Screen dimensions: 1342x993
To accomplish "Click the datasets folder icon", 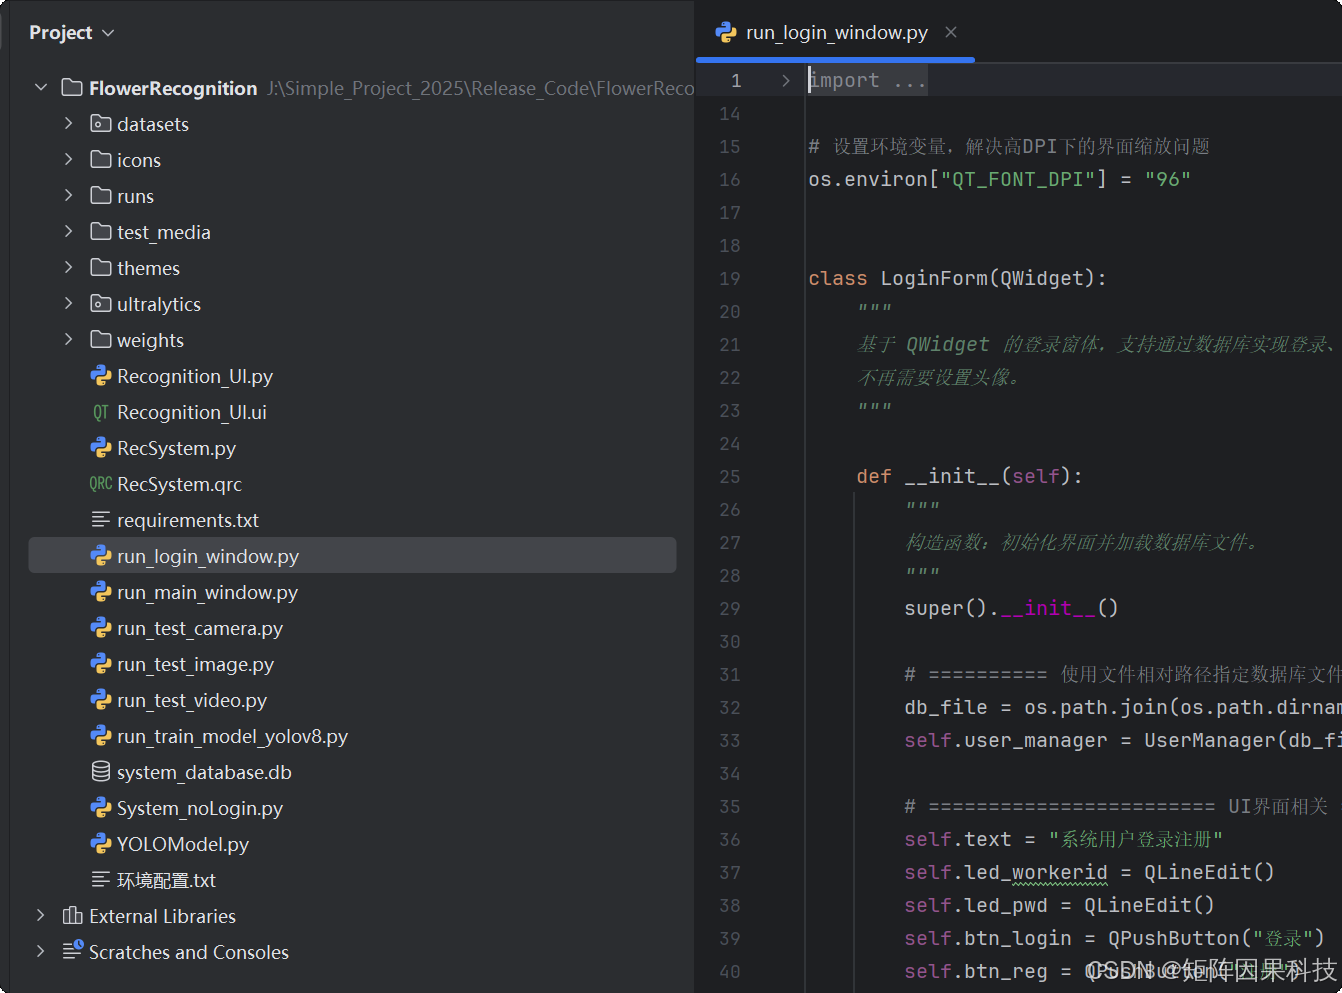I will point(100,124).
